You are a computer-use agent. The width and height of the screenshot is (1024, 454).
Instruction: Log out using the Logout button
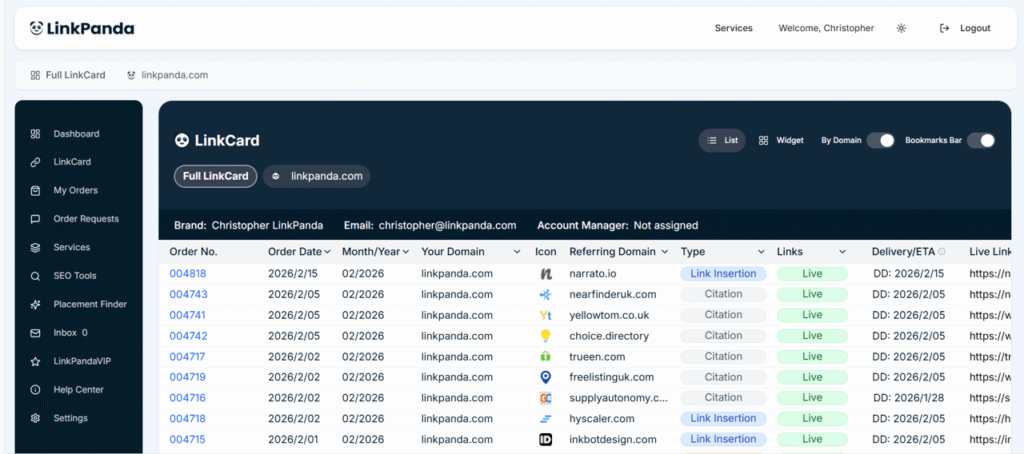[x=966, y=28]
